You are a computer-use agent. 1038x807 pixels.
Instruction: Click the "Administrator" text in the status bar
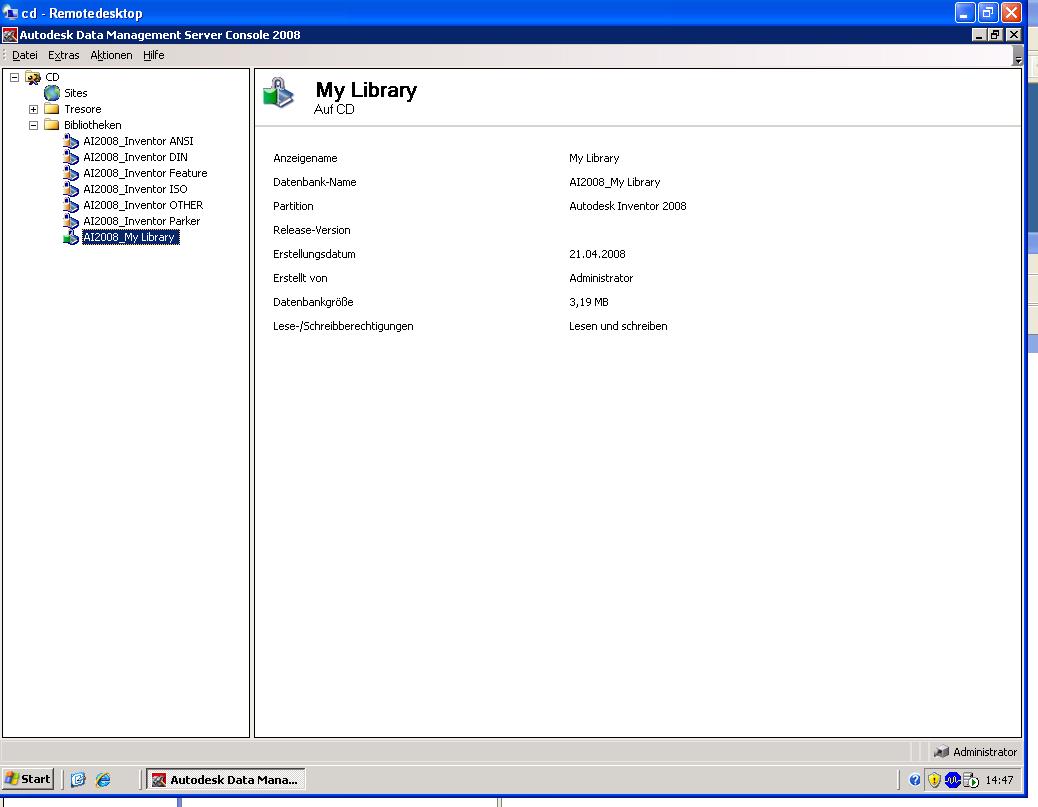[x=985, y=752]
